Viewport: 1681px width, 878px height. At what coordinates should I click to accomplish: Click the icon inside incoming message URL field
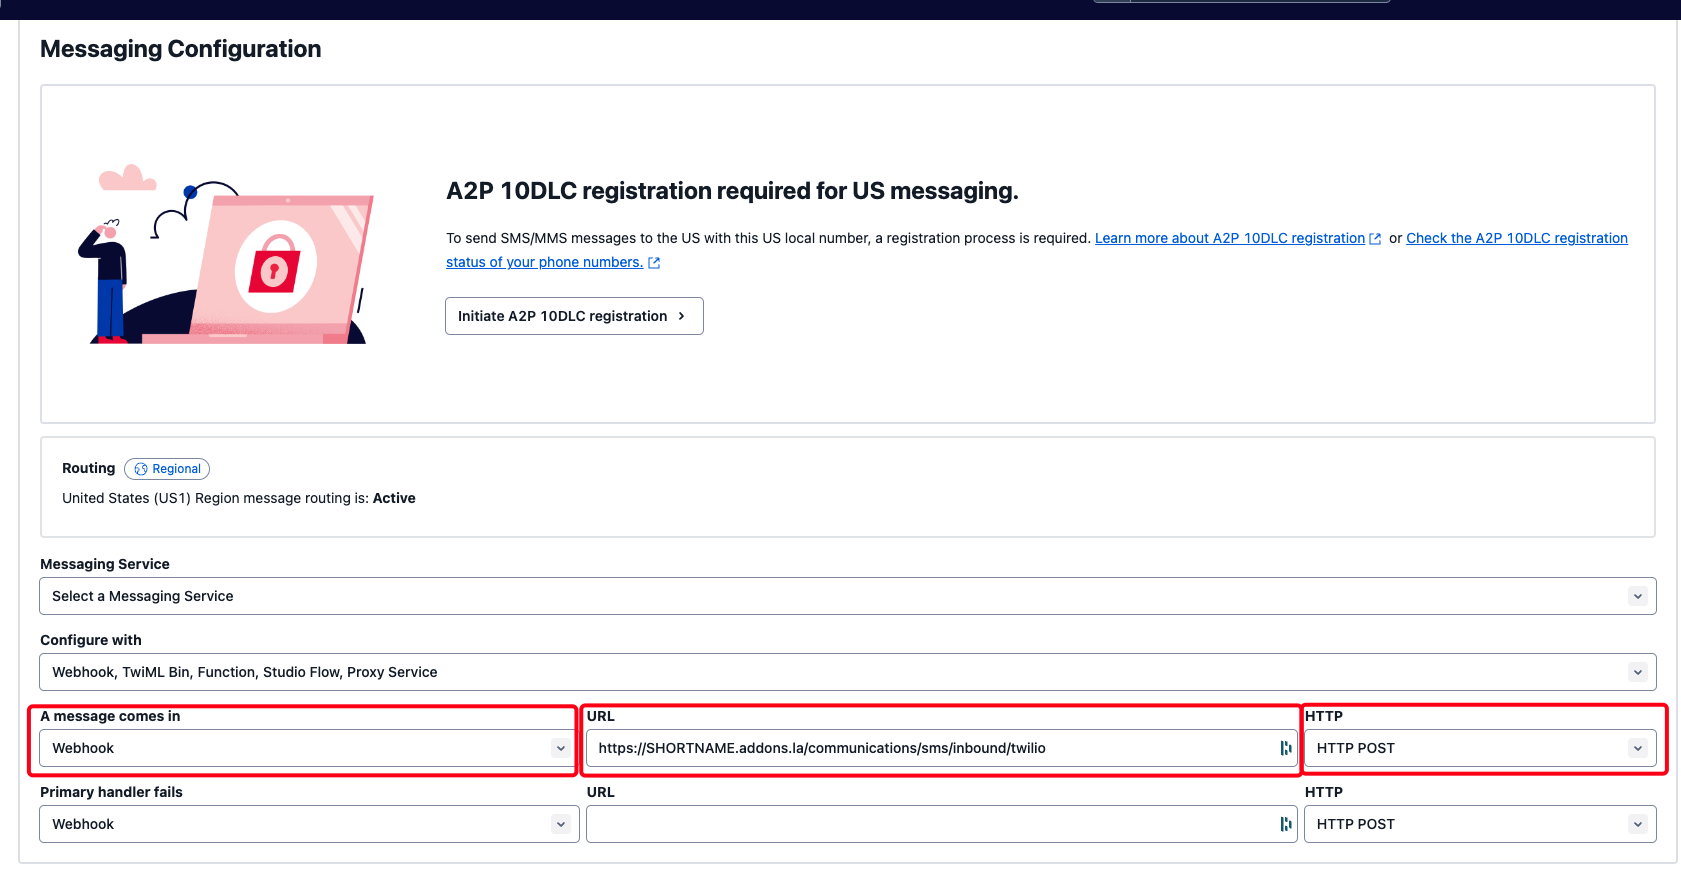point(1286,748)
